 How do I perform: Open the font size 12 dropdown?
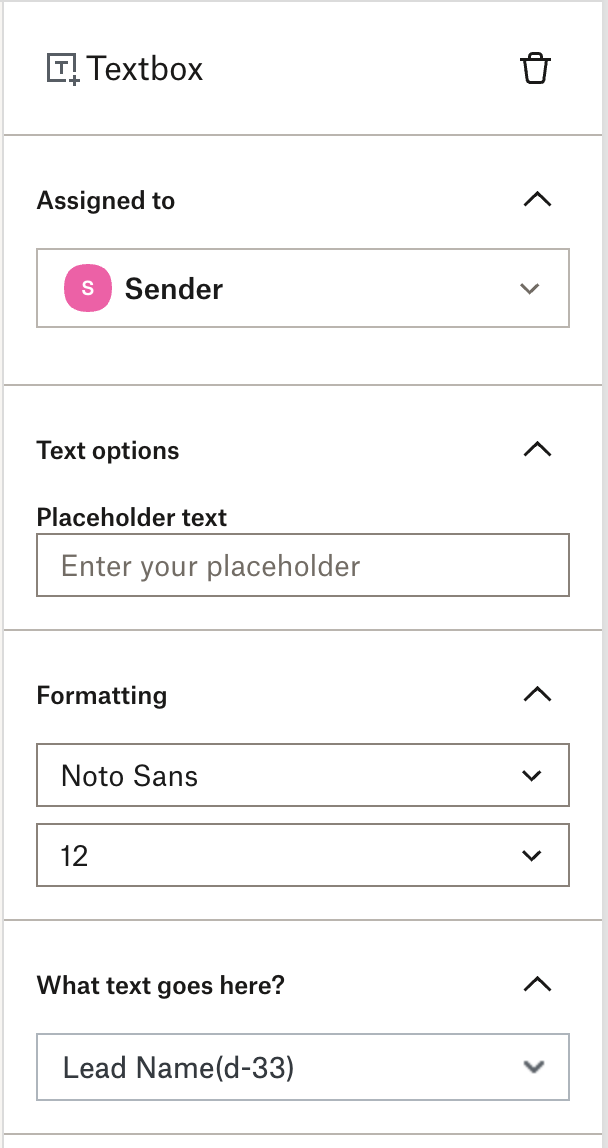pyautogui.click(x=303, y=855)
